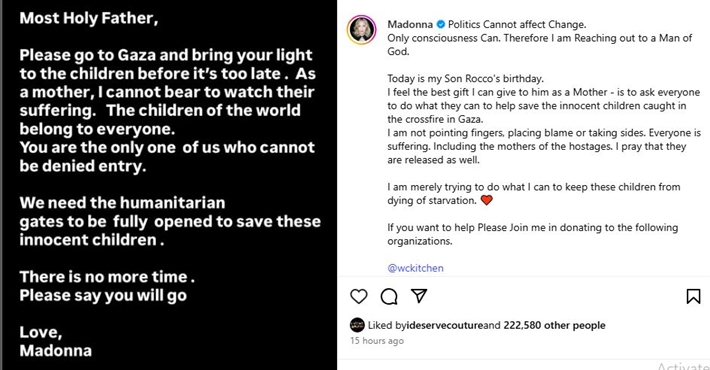Click the 15 hours ago timestamp
This screenshot has height=370, width=710.
click(x=377, y=341)
